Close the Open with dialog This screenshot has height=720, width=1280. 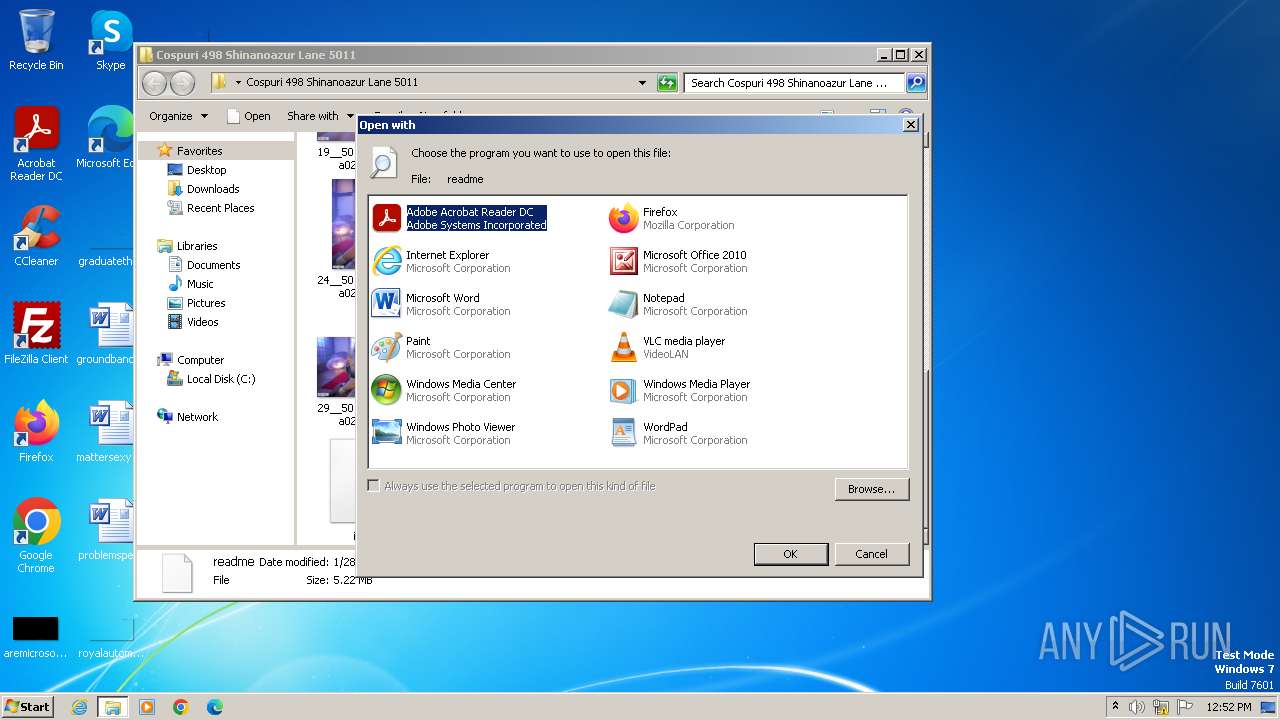tap(910, 125)
